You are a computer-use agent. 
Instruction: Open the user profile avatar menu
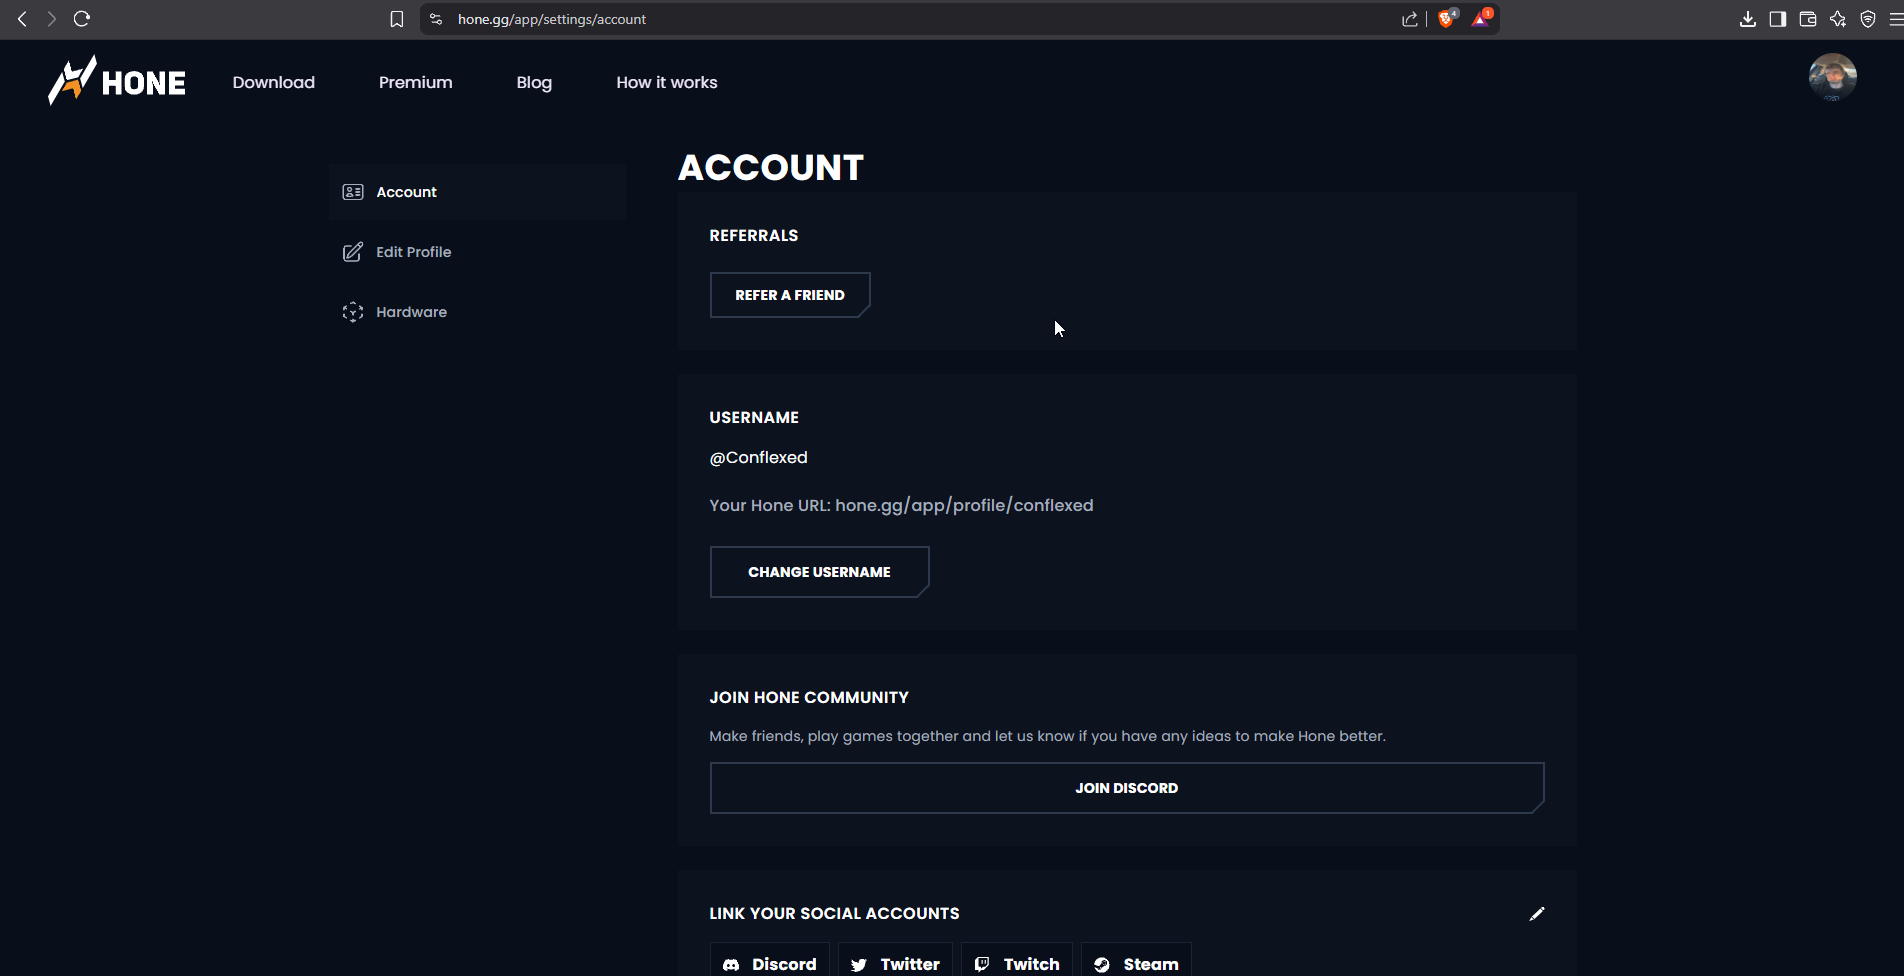coord(1832,78)
